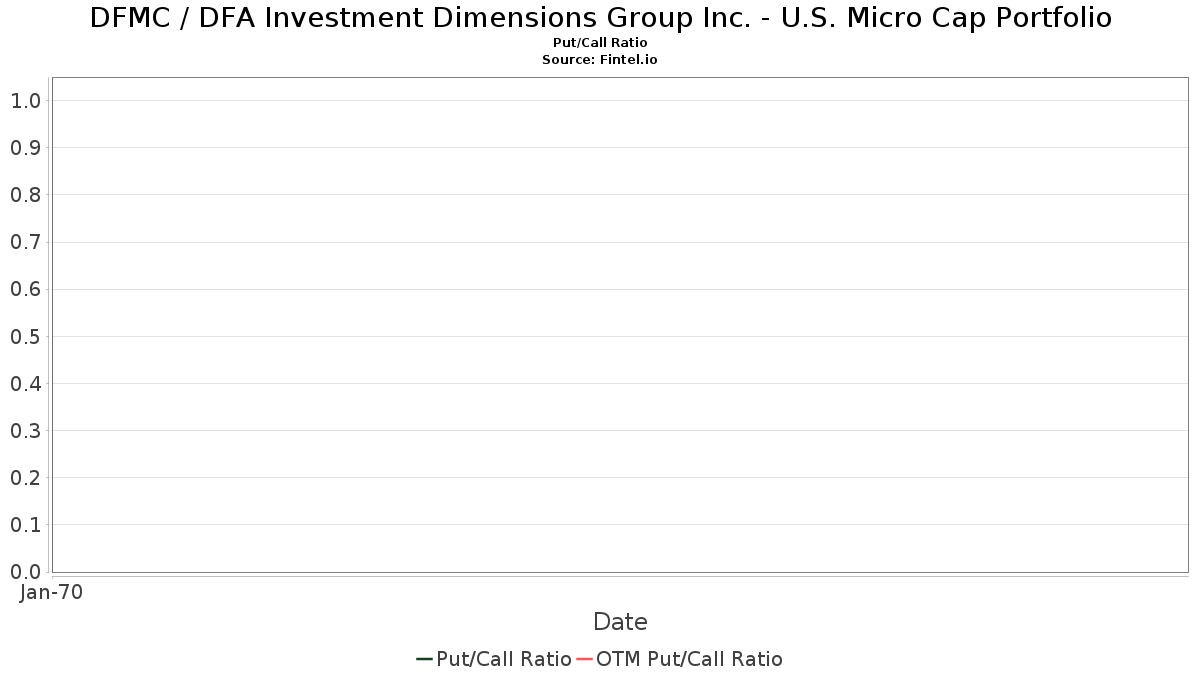This screenshot has width=1200, height=675.
Task: Select the 0.8 y-axis label
Action: coord(25,195)
